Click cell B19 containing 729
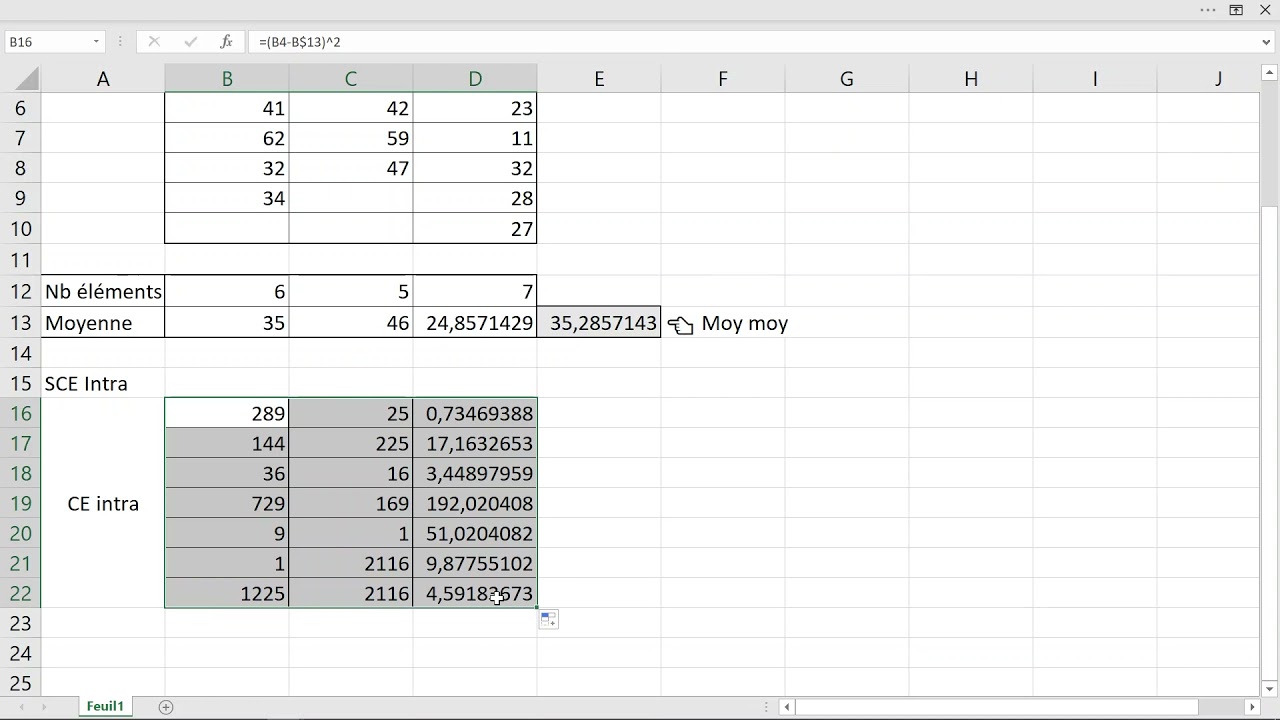The width and height of the screenshot is (1280, 720). [227, 503]
